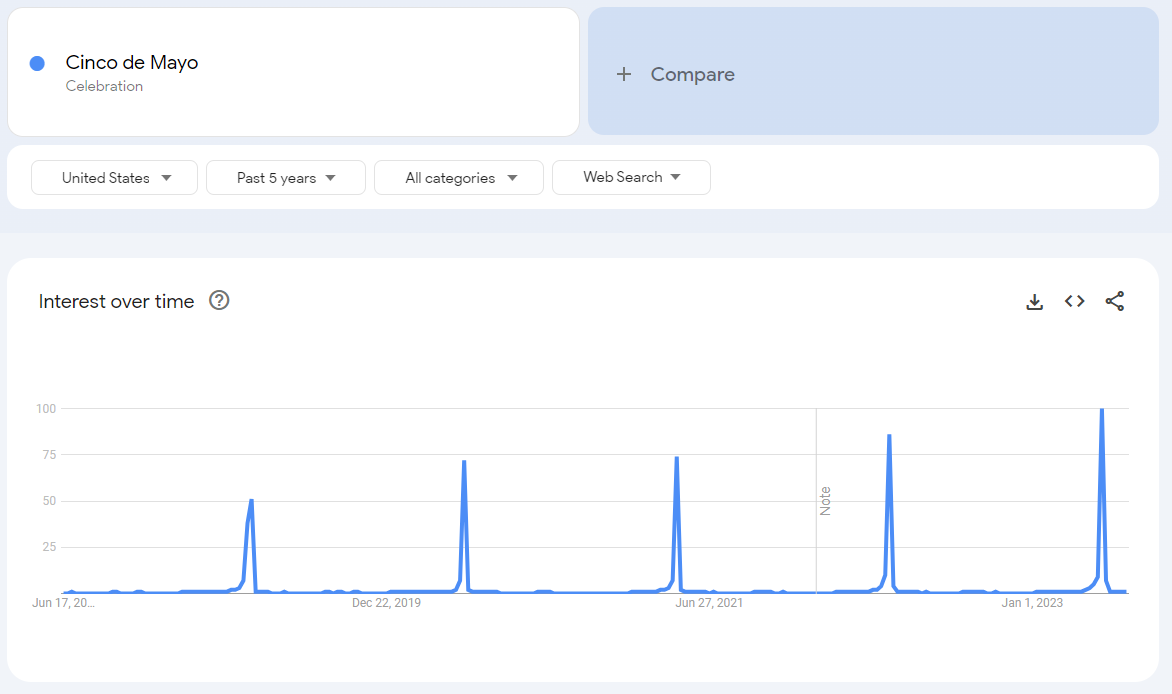The height and width of the screenshot is (694, 1172).
Task: Open the All categories dropdown
Action: [x=459, y=178]
